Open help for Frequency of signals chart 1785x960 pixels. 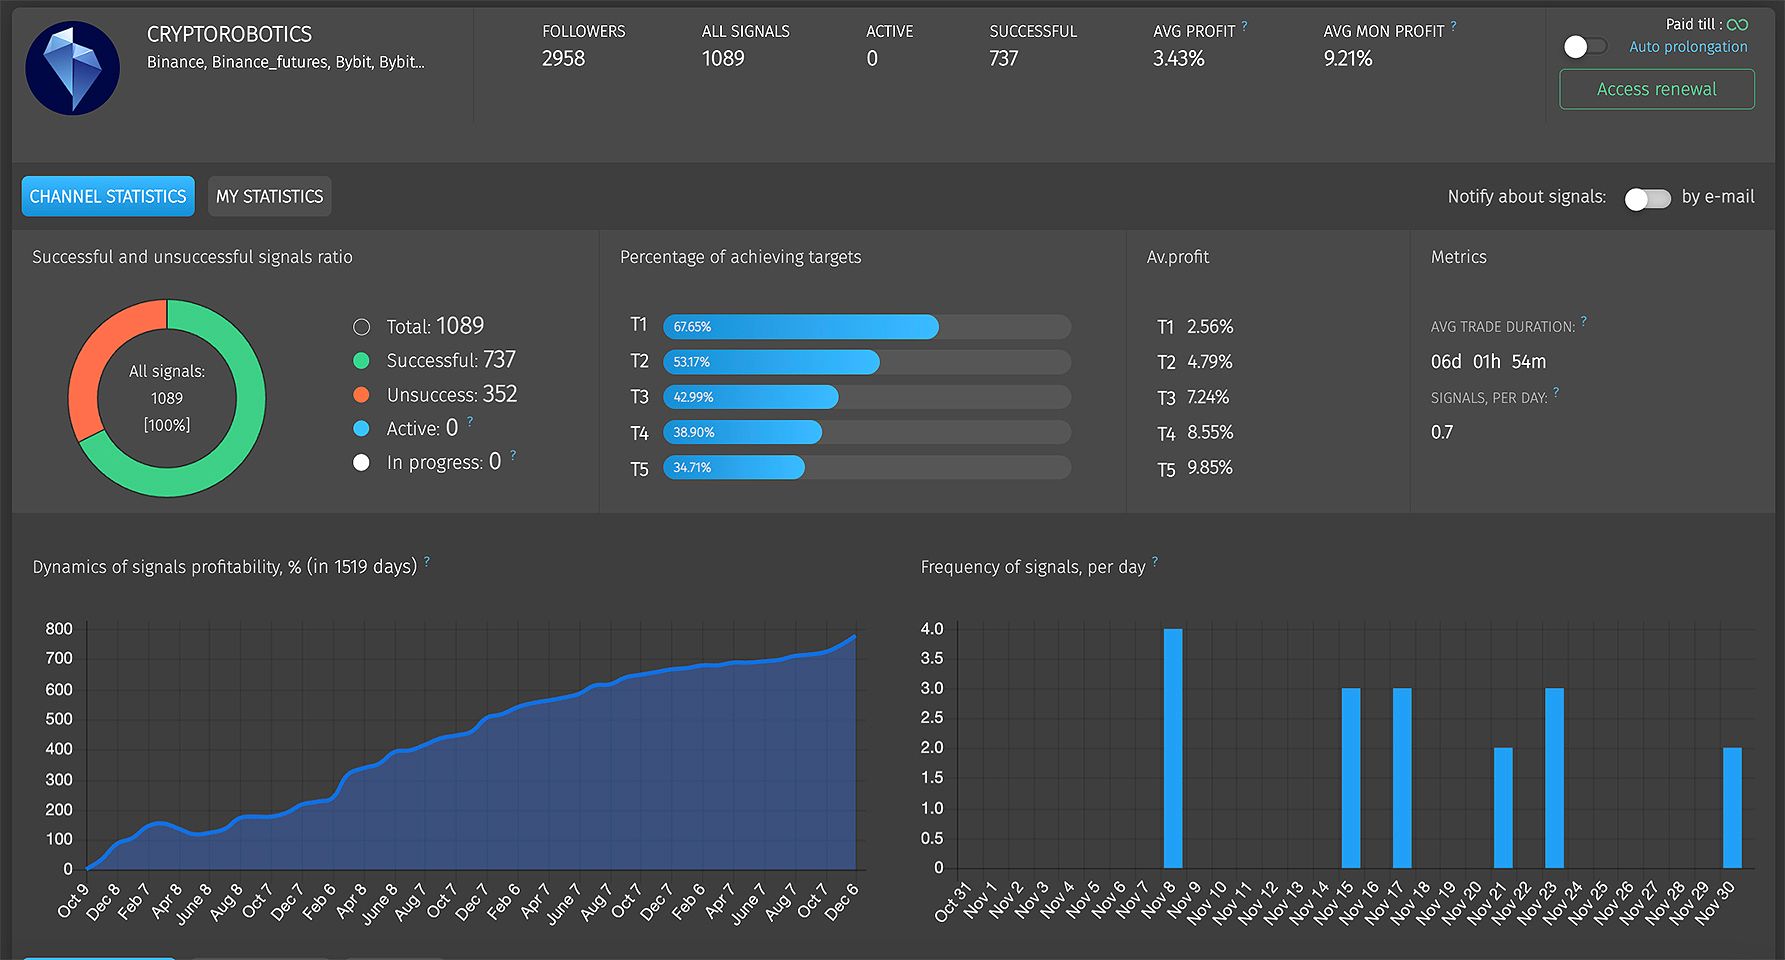pos(1155,561)
